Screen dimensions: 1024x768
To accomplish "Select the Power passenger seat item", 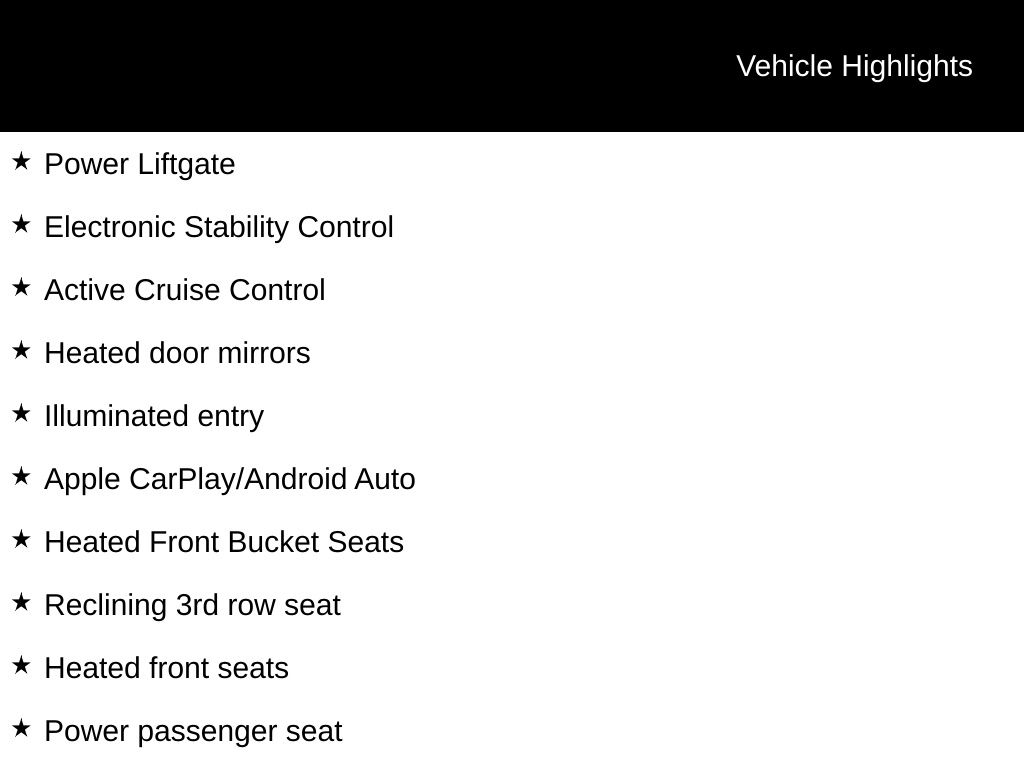I will tap(193, 731).
